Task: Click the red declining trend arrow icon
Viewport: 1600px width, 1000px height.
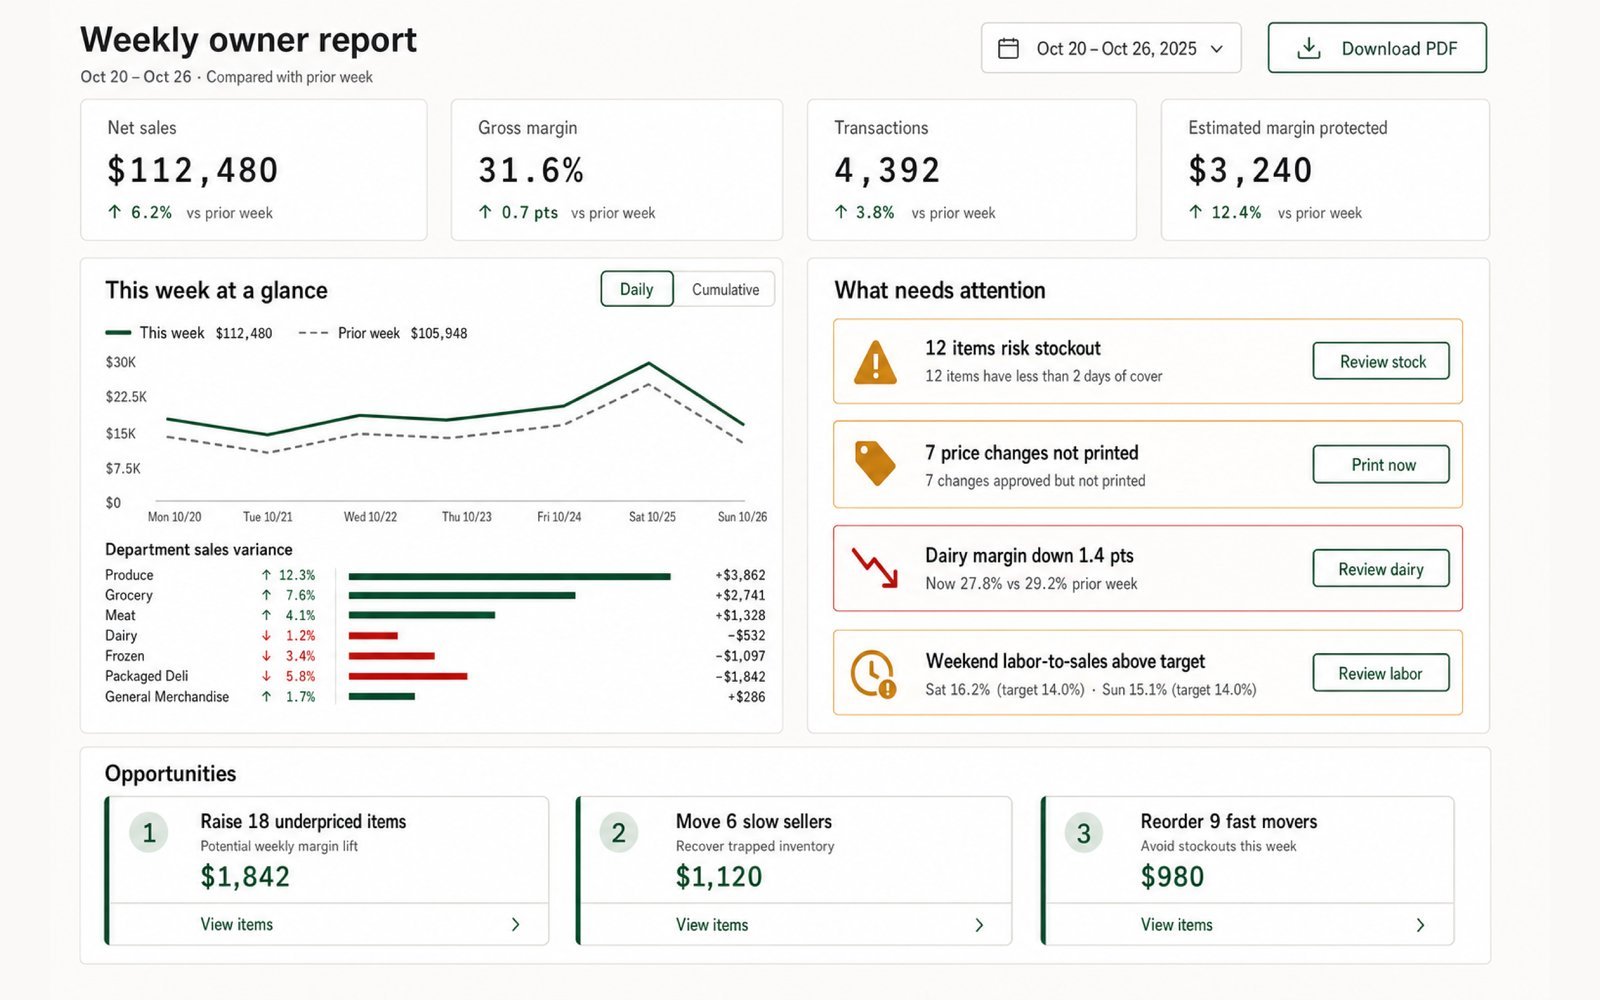Action: 875,568
